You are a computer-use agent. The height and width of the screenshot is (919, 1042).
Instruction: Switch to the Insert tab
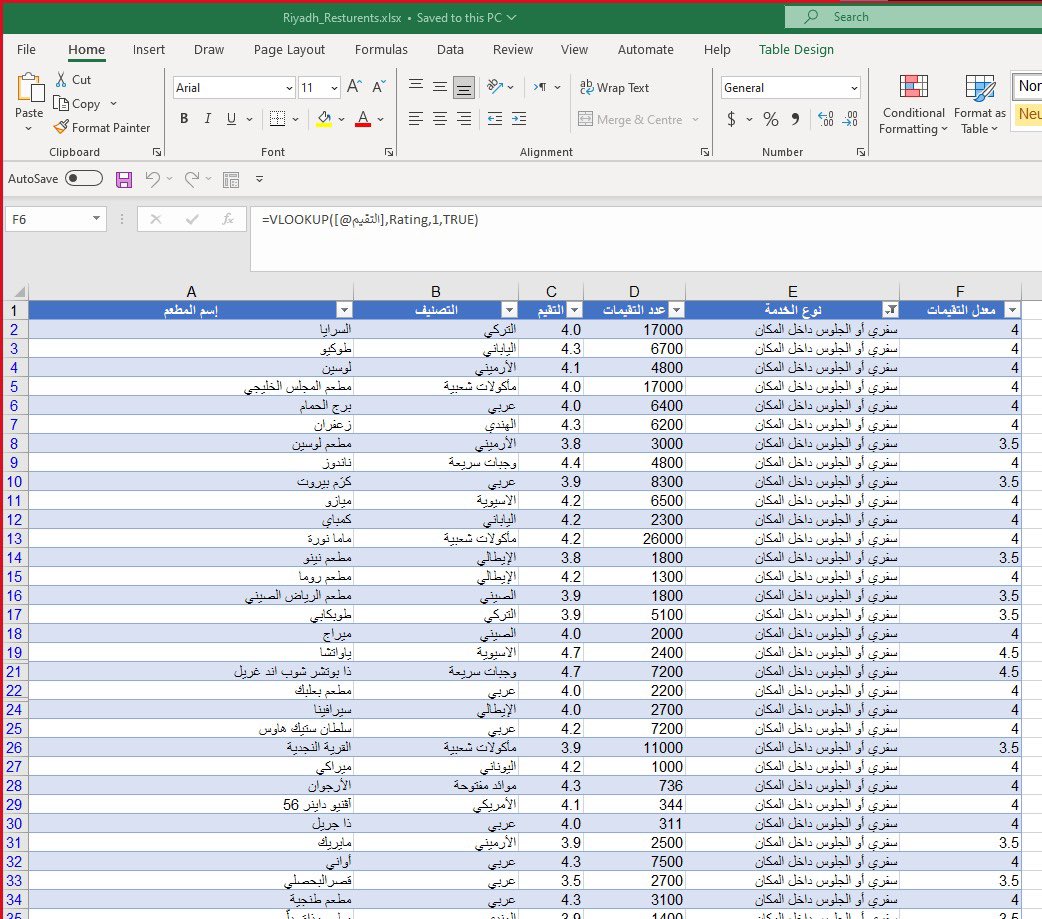point(148,49)
